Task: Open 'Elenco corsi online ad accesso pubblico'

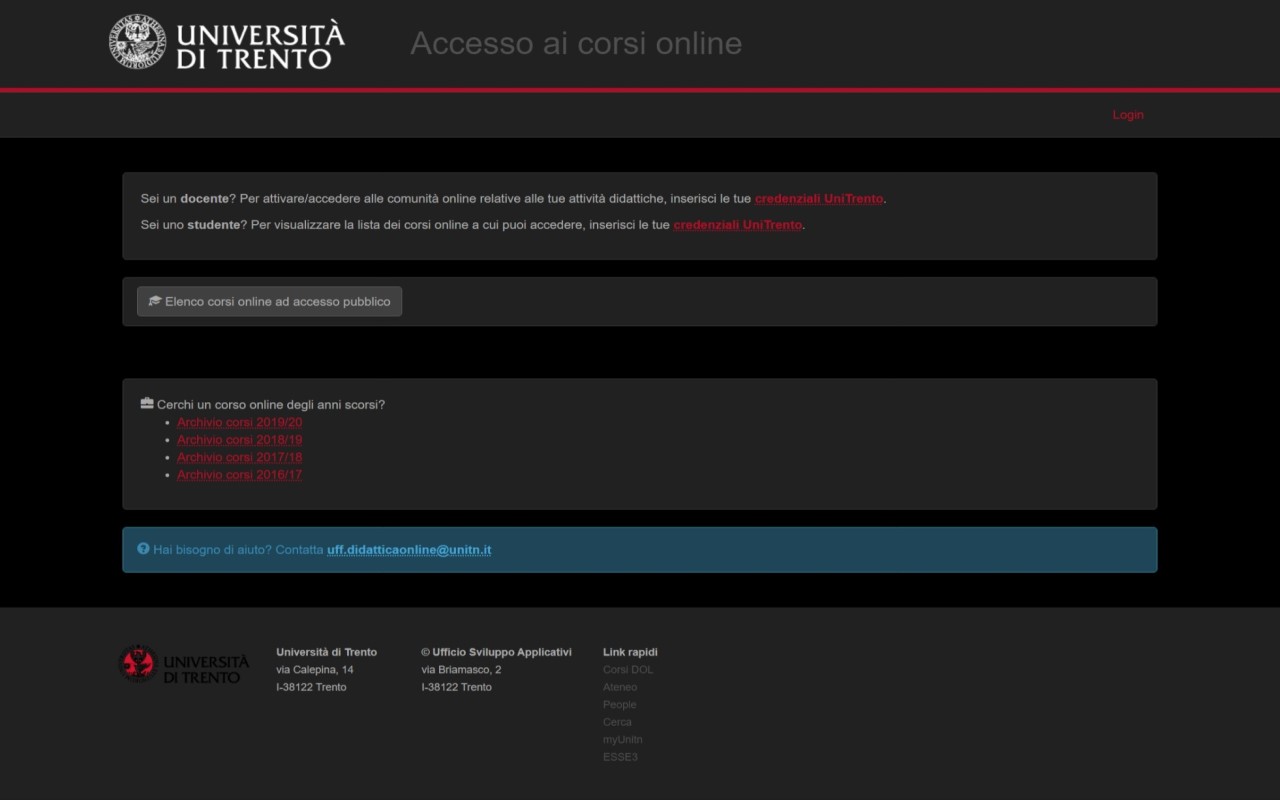Action: pos(269,301)
